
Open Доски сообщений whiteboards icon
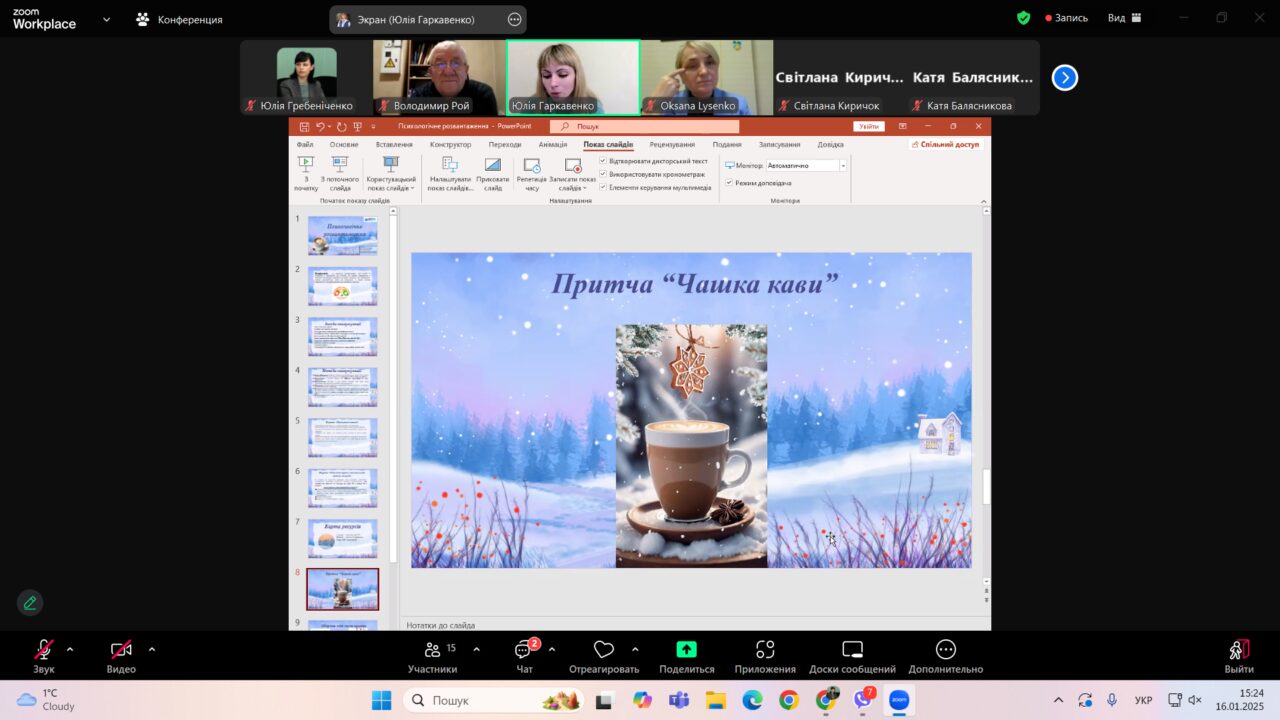coord(852,650)
